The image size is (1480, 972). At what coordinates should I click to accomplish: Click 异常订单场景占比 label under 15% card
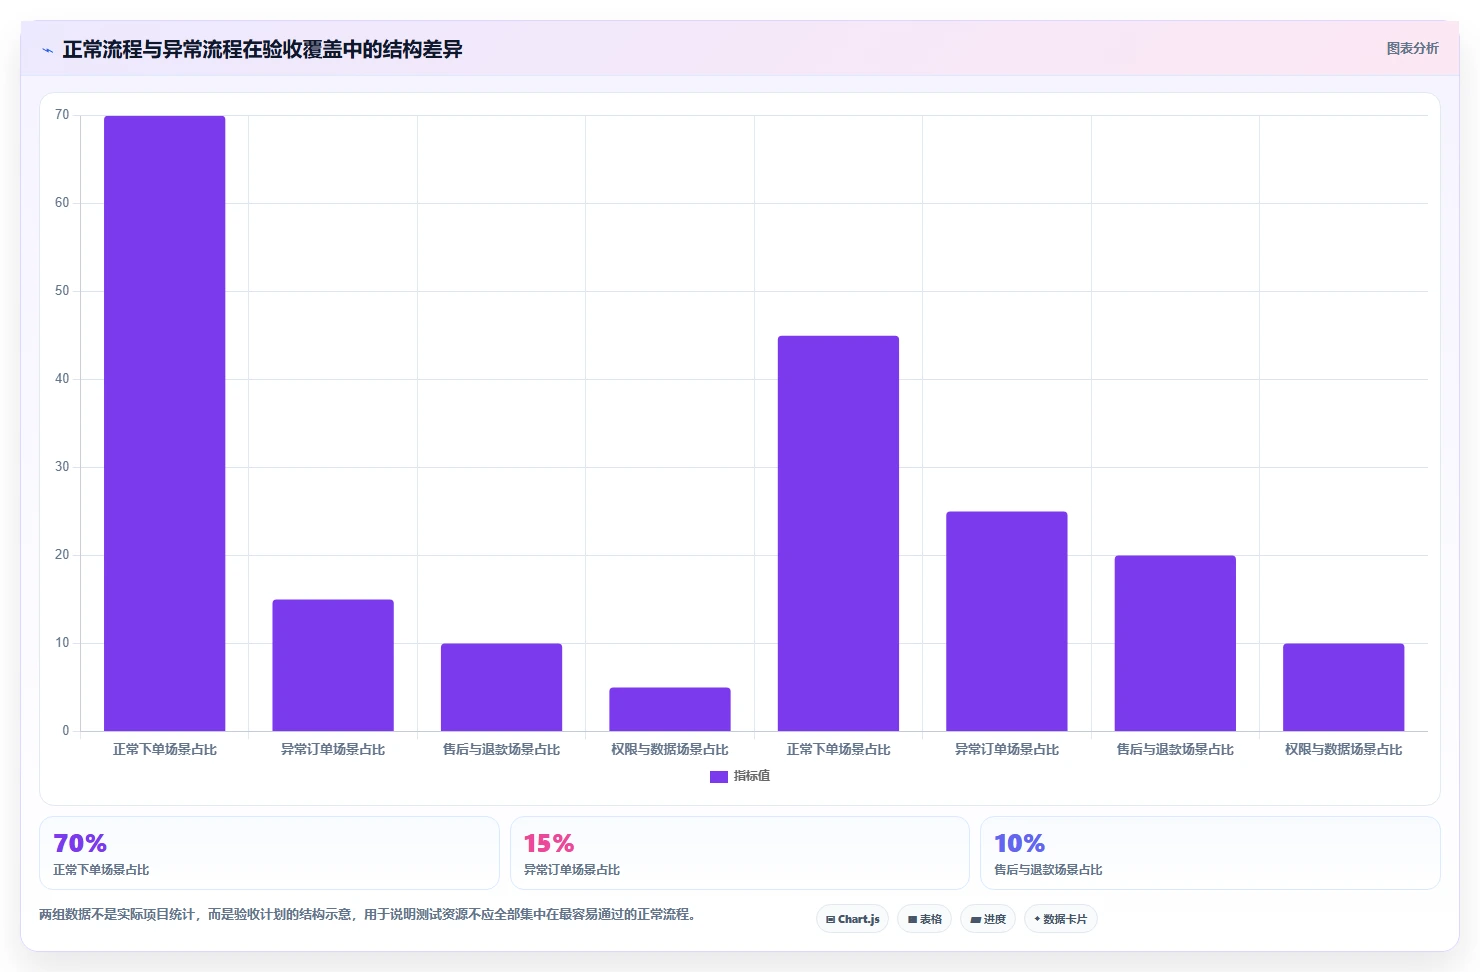tap(572, 870)
